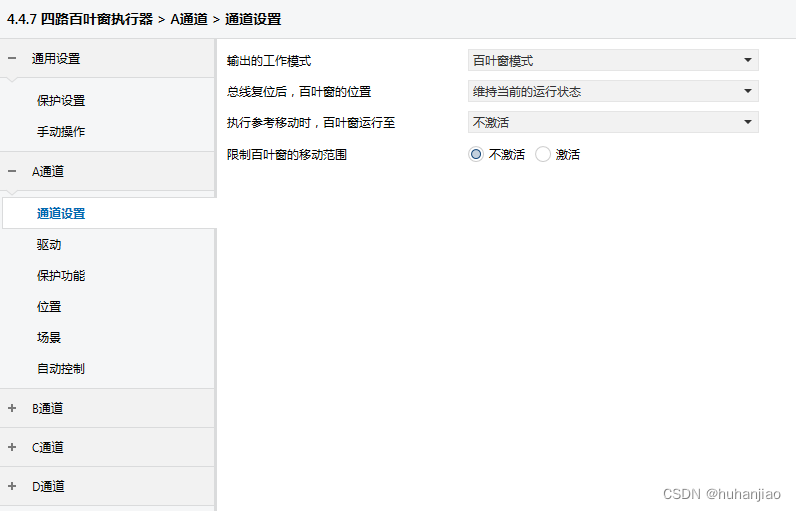Expand the C通道 section
The width and height of the screenshot is (796, 511).
click(x=12, y=447)
